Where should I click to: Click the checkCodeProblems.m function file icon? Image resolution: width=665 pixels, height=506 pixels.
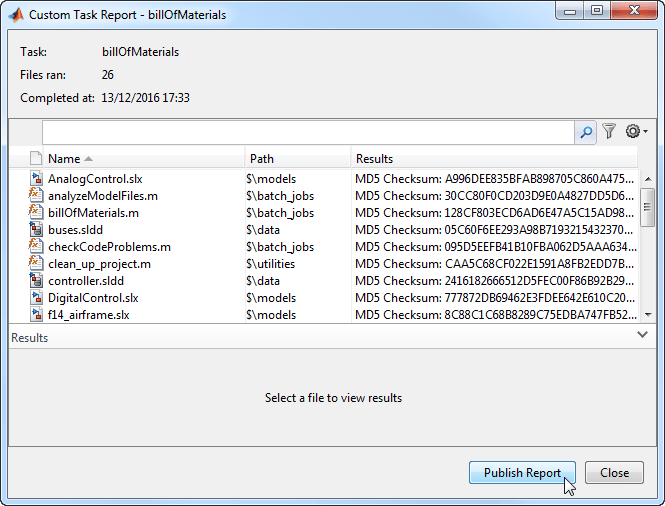pos(36,246)
